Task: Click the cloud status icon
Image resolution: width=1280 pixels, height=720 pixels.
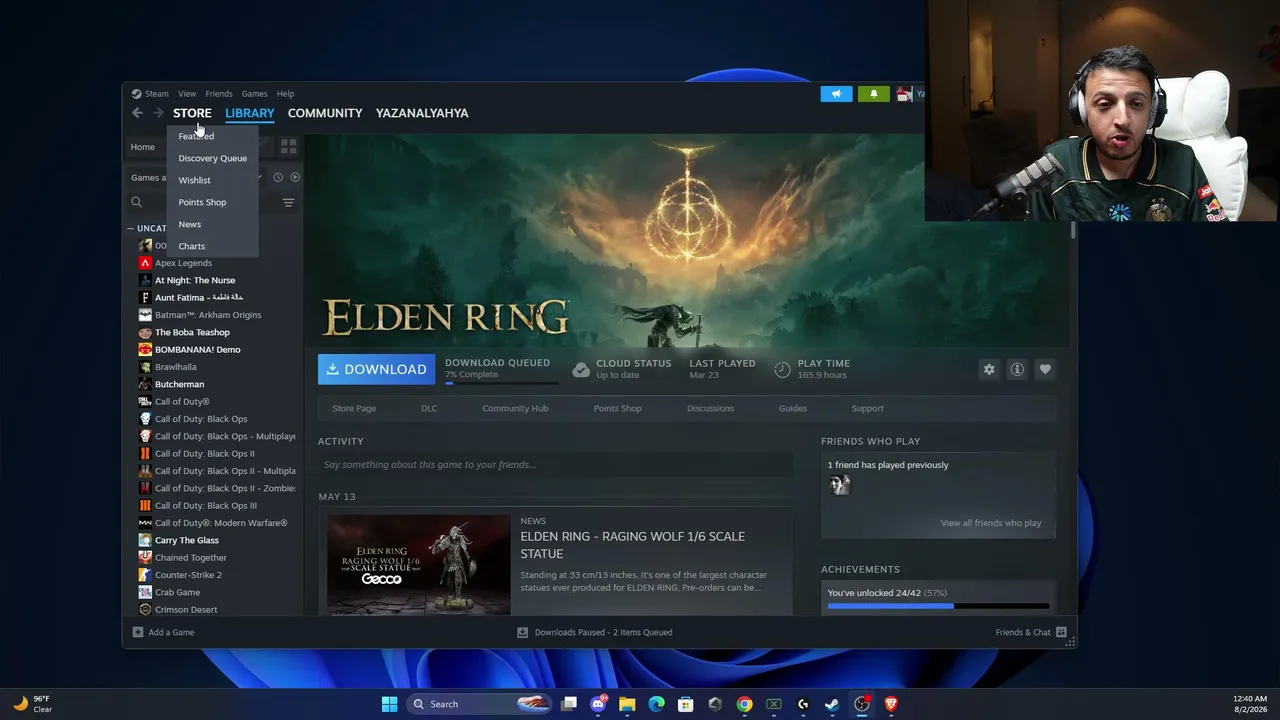Action: [x=581, y=369]
